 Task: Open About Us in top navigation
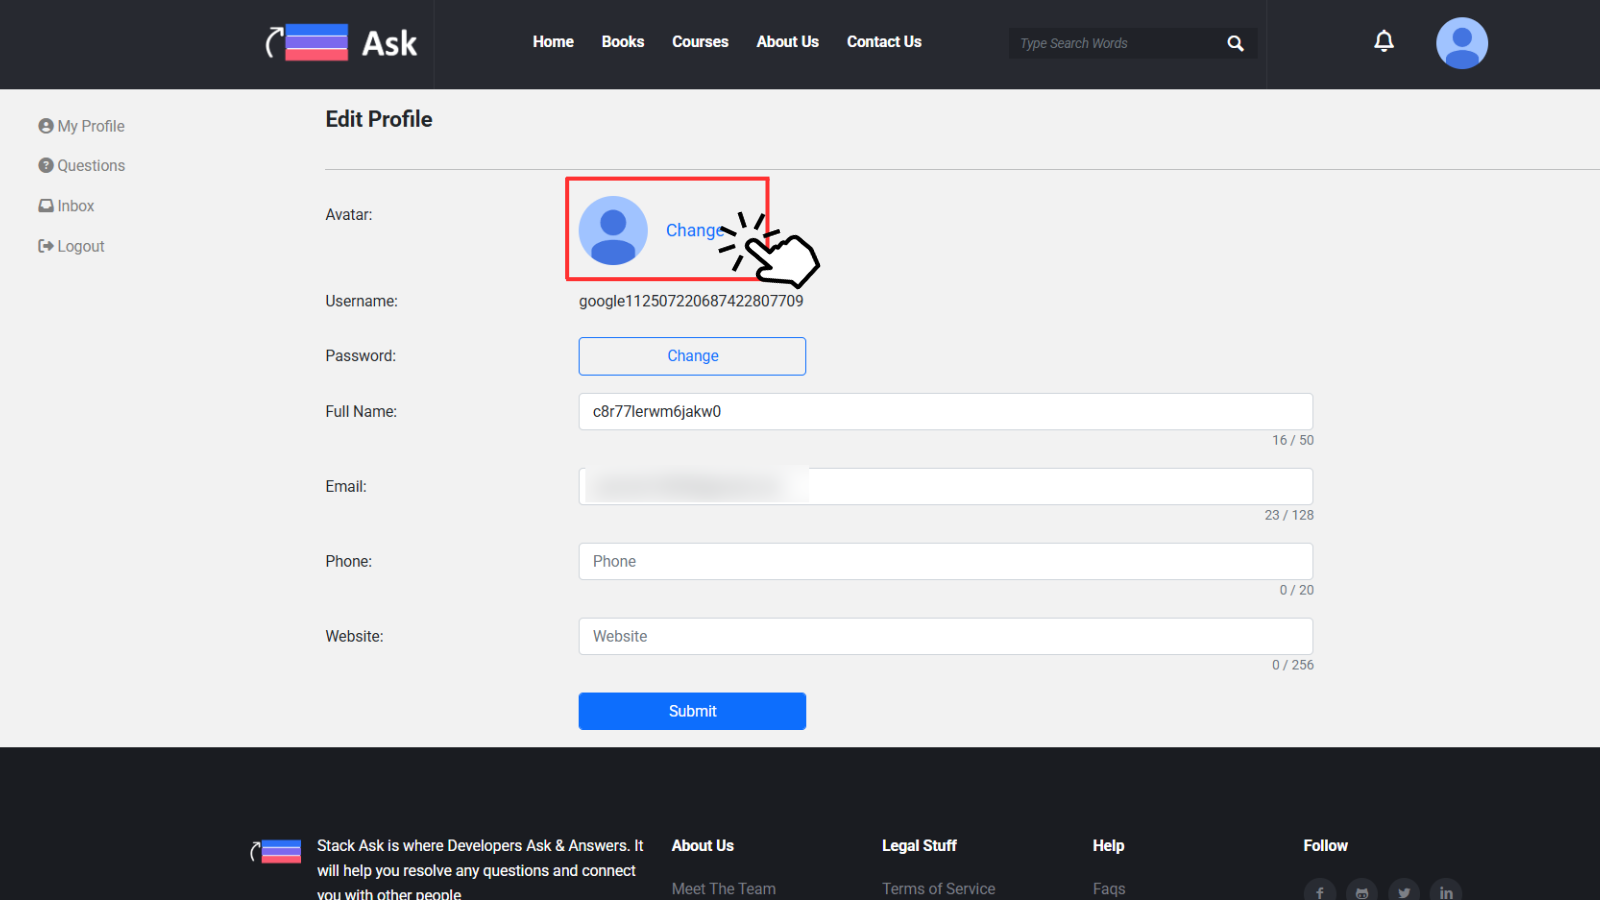[788, 42]
